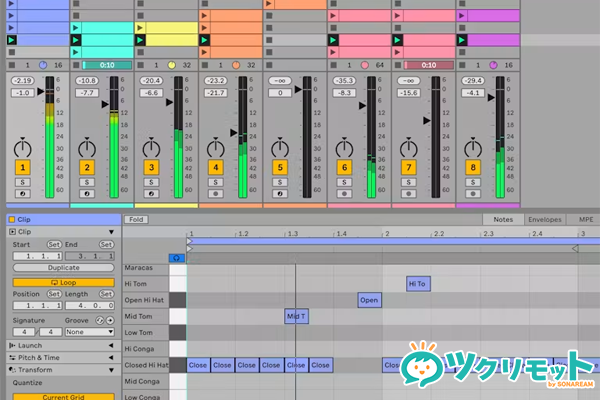Click the Fold button

coord(136,219)
